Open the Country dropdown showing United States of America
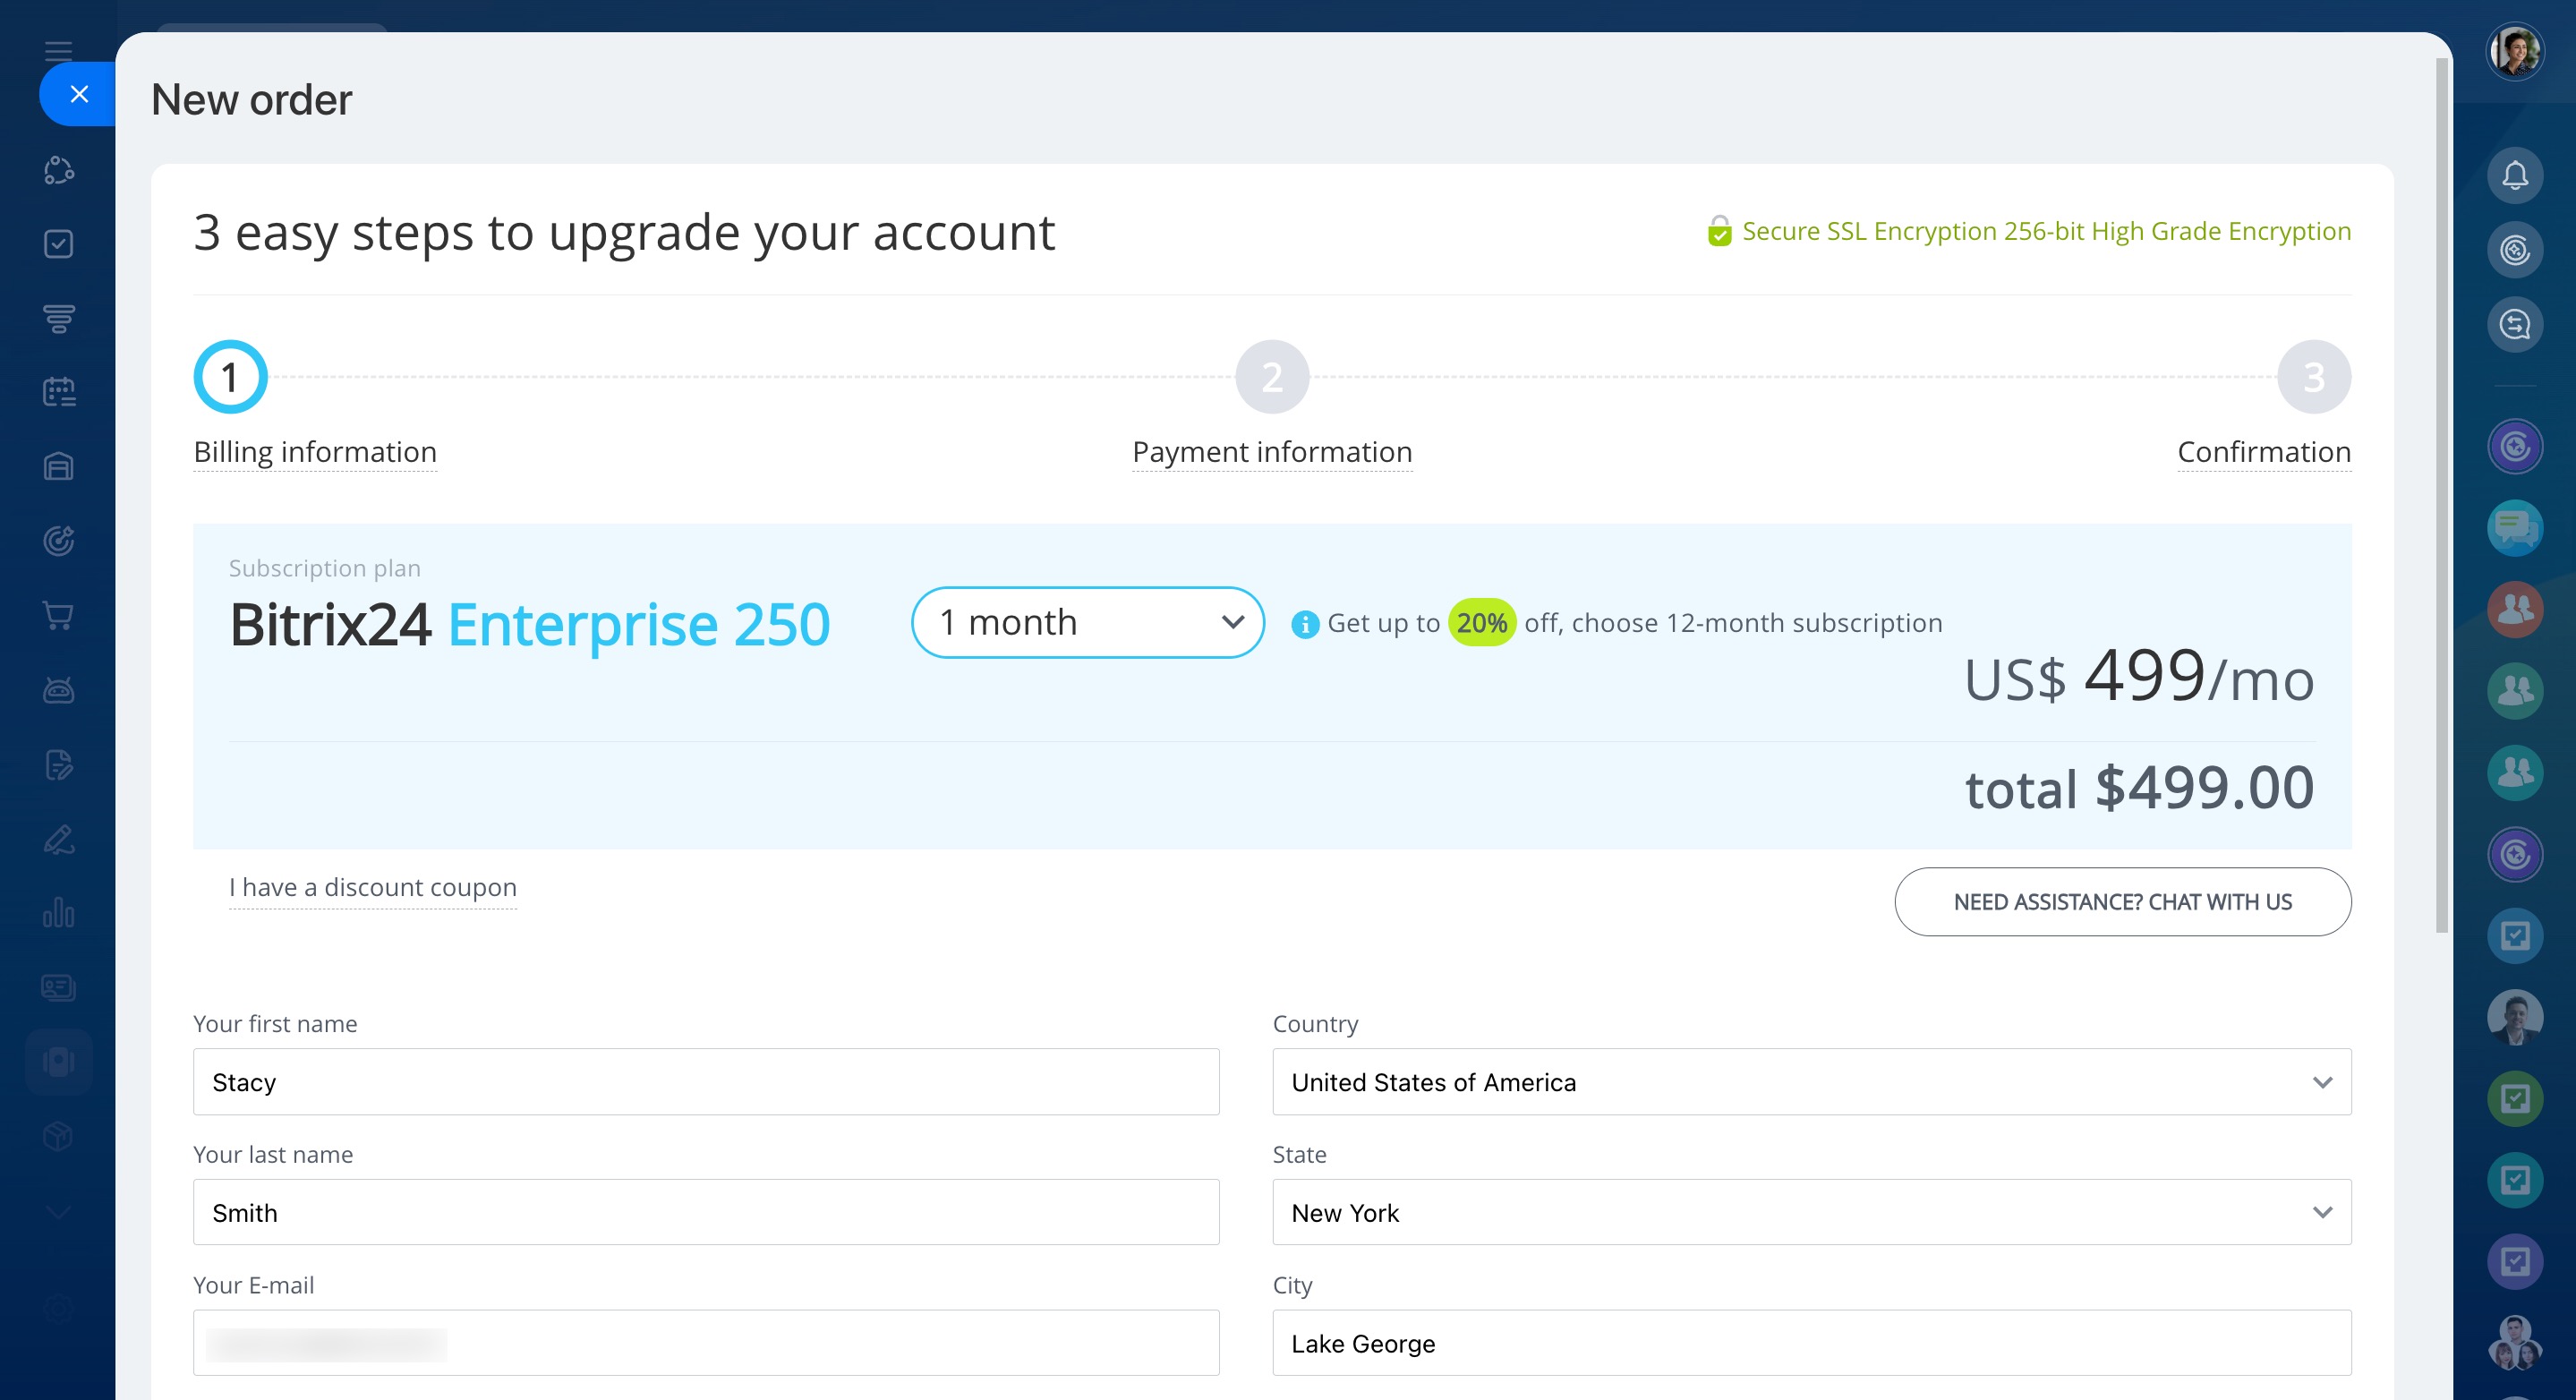 pos(1811,1082)
